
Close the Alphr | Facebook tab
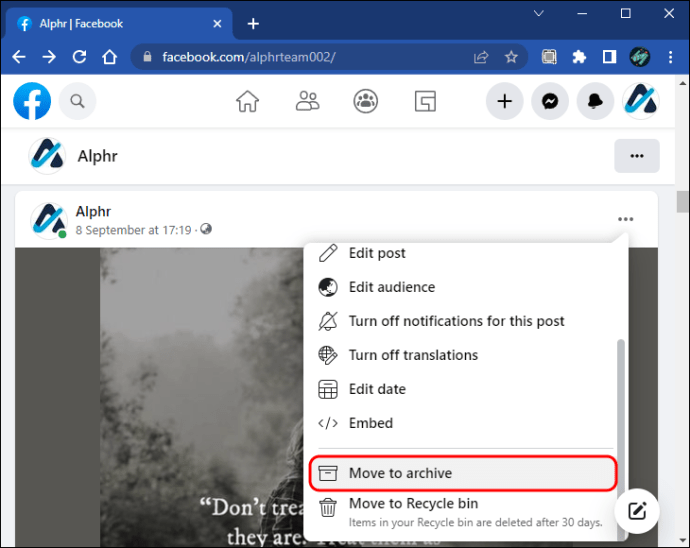point(217,24)
